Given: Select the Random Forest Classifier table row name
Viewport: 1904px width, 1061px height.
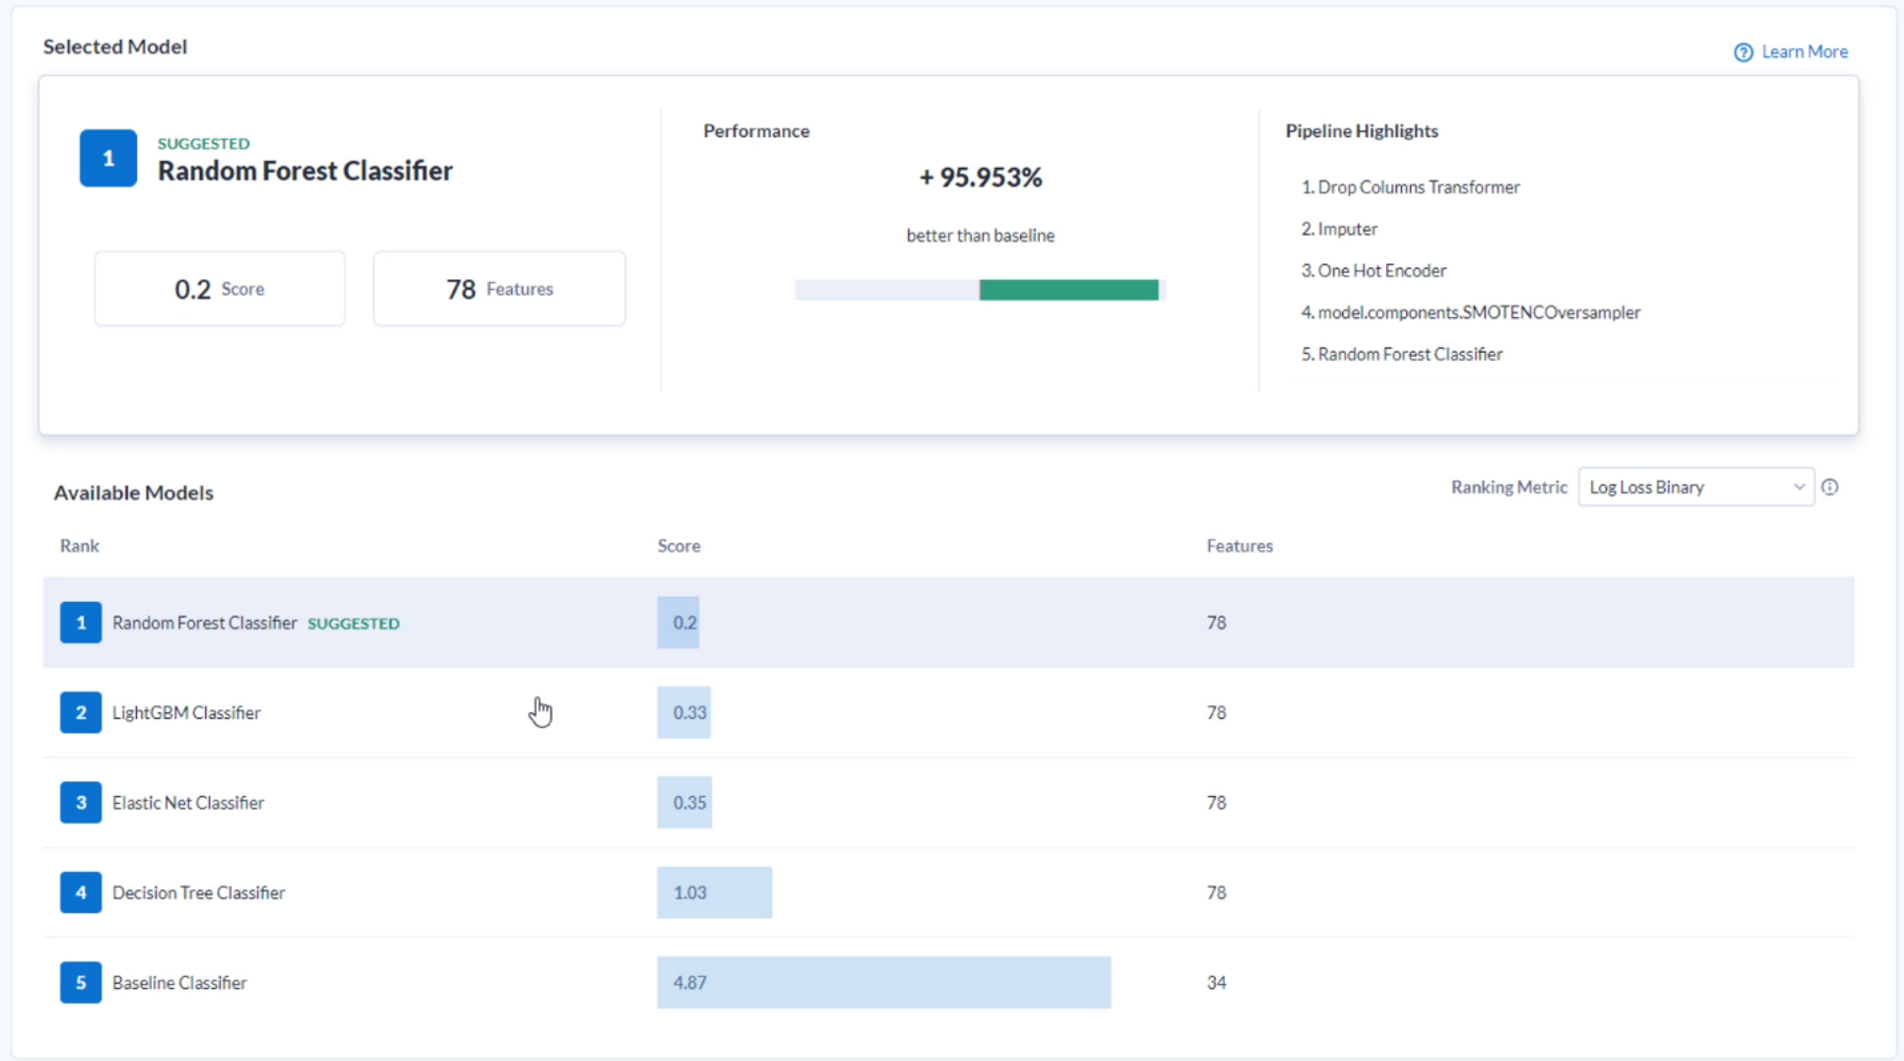Looking at the screenshot, I should [x=204, y=622].
